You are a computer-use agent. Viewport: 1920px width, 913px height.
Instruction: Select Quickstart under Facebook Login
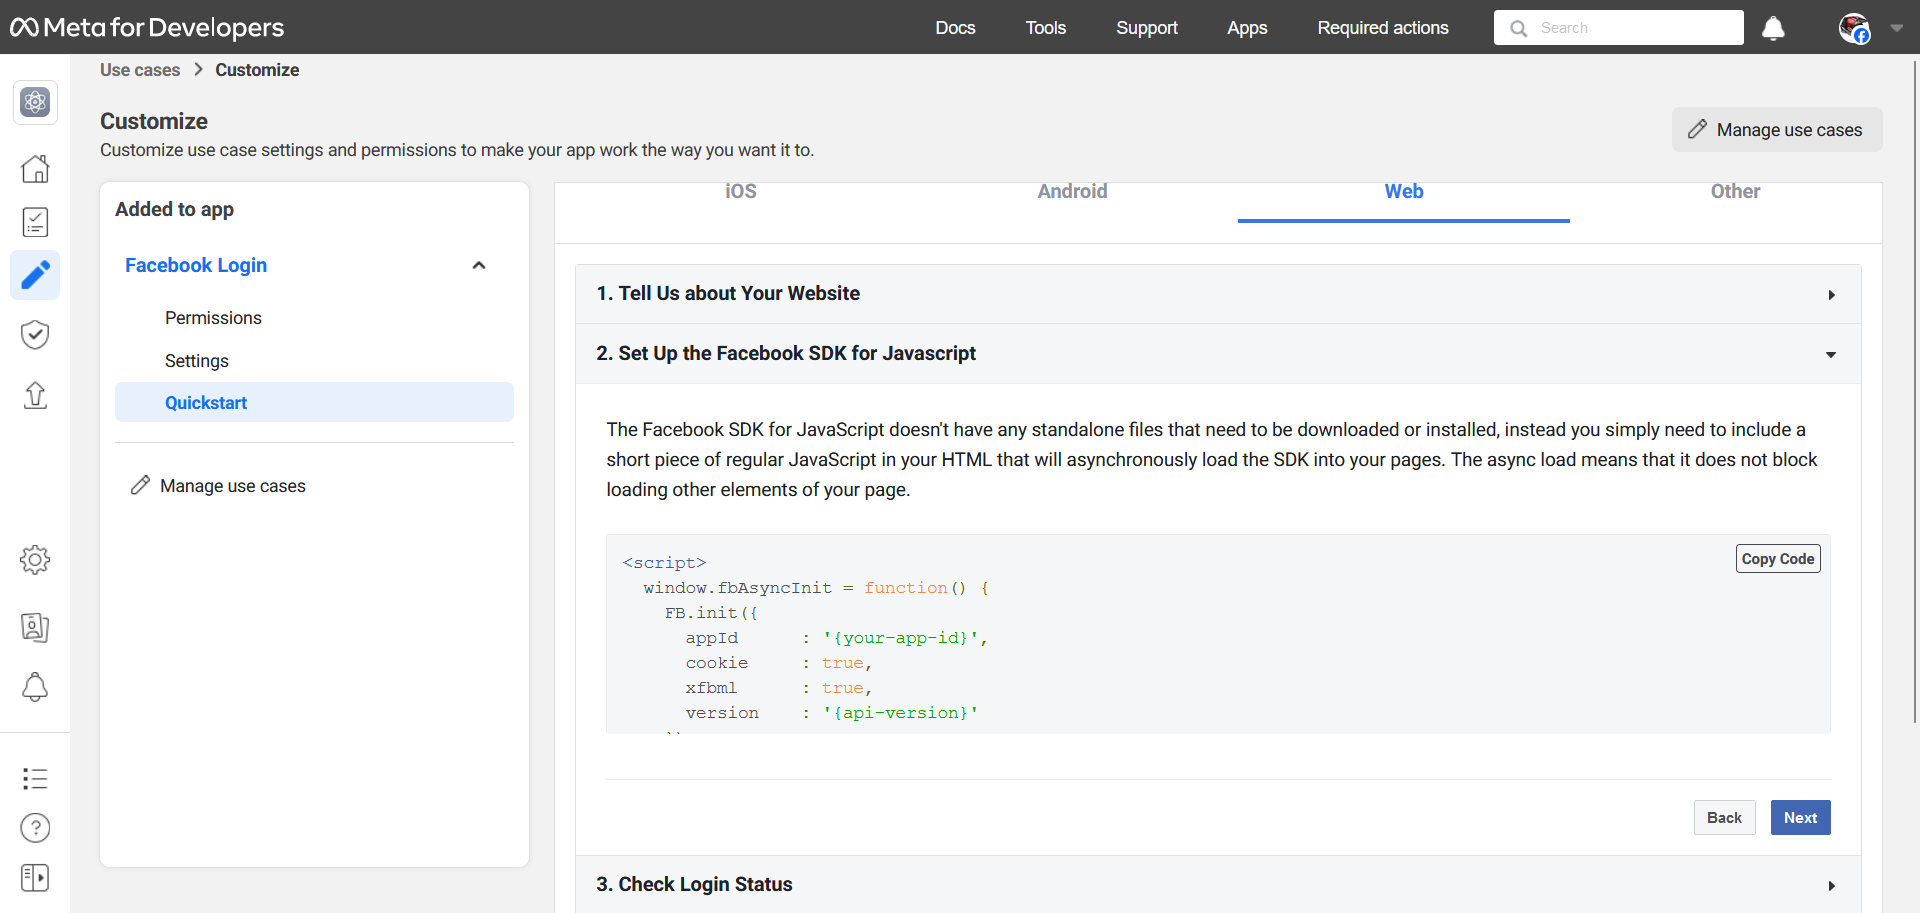[314, 403]
